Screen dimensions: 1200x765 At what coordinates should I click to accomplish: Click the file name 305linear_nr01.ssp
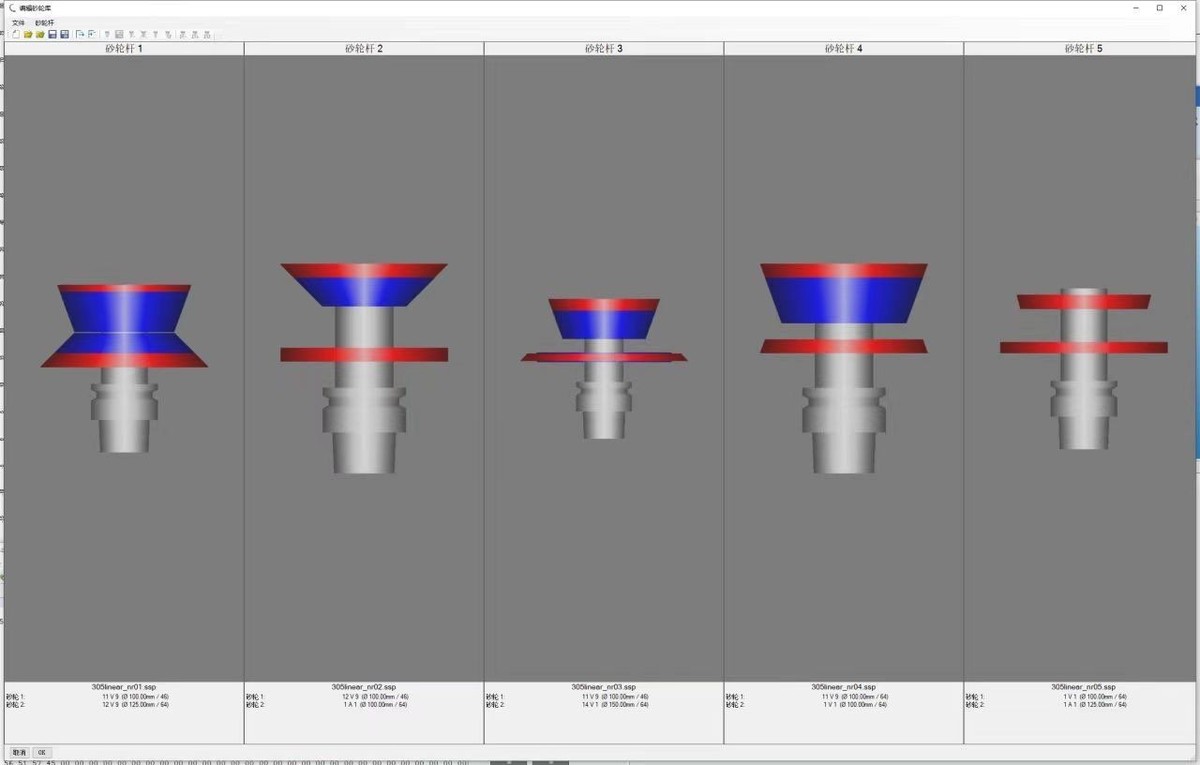pyautogui.click(x=124, y=687)
